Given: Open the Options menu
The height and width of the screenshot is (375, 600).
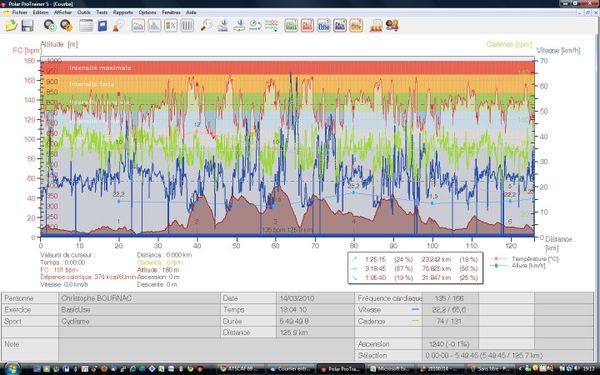Looking at the screenshot, I should tap(147, 12).
